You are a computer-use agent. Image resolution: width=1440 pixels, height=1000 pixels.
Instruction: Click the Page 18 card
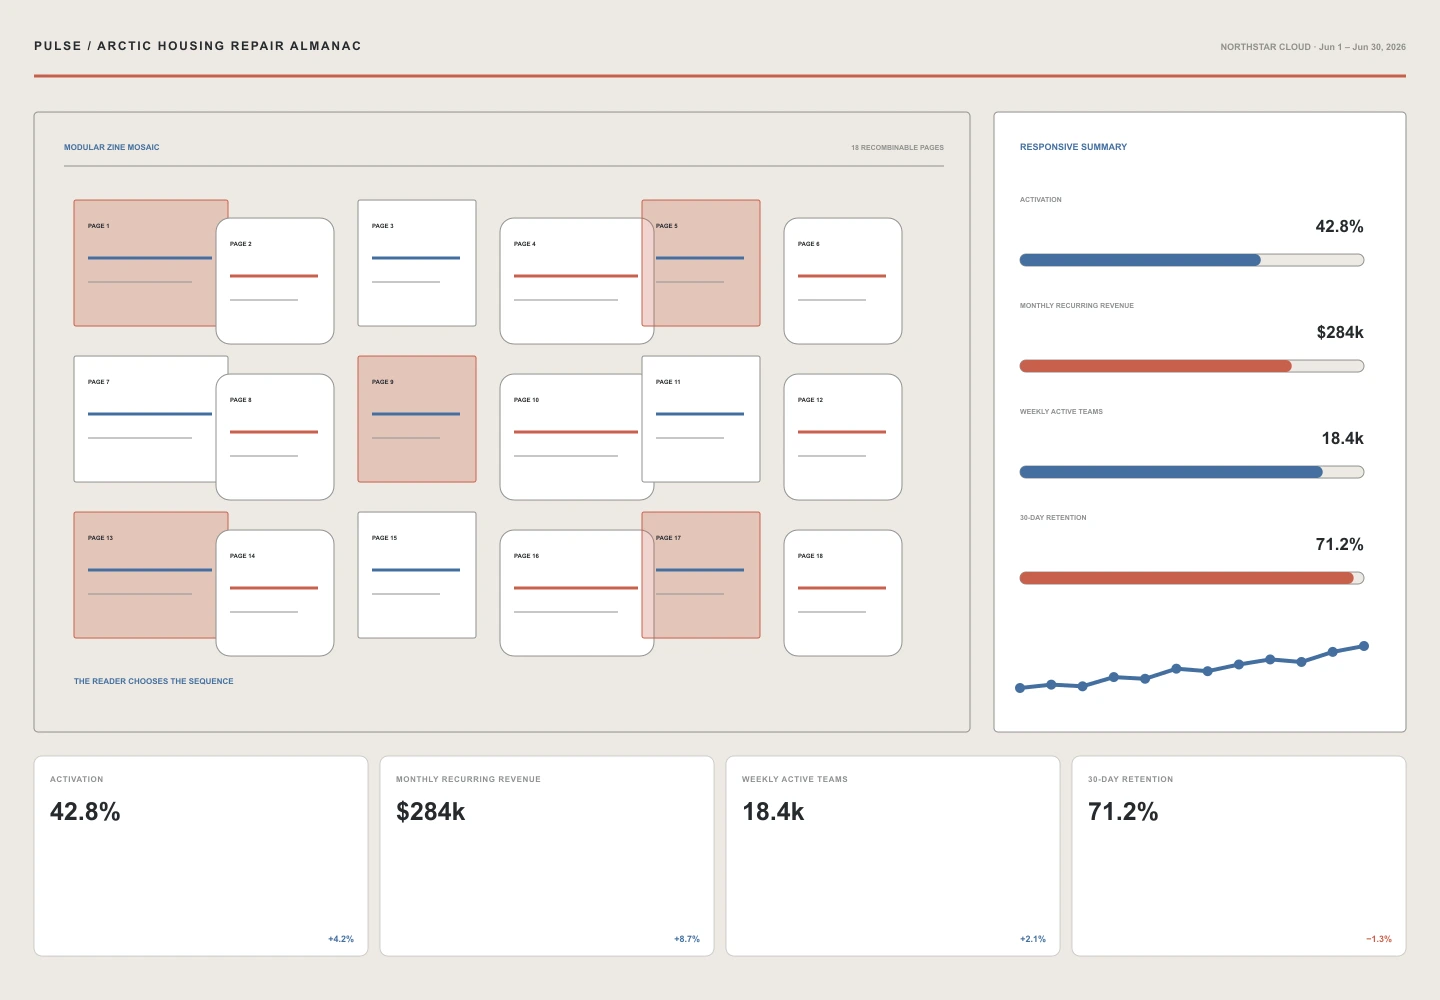coord(843,593)
